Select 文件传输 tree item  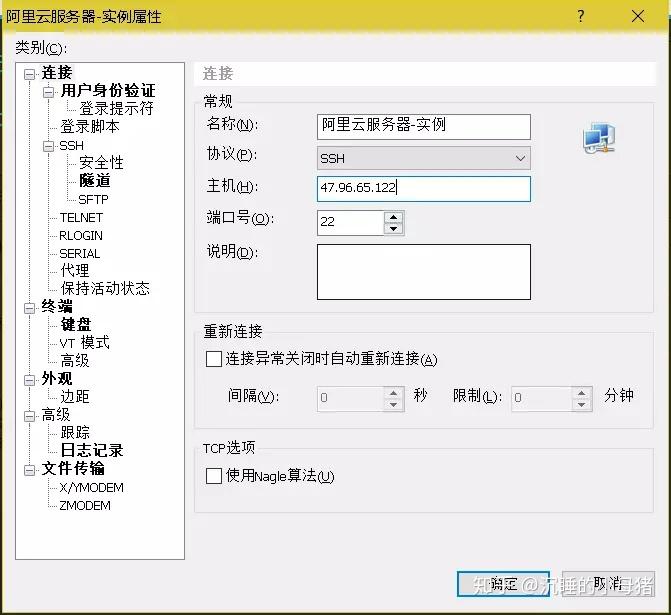pyautogui.click(x=73, y=468)
